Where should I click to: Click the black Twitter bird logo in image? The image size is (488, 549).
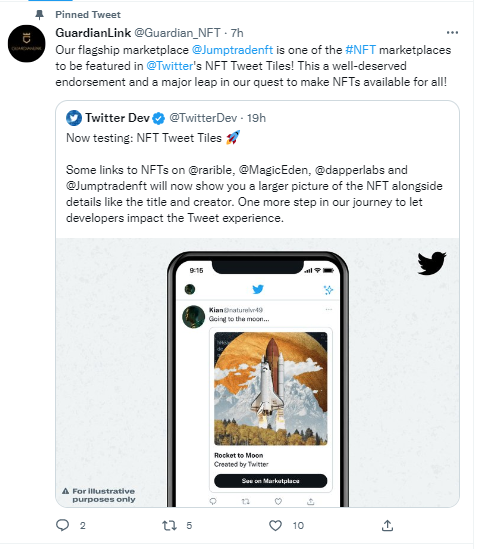[431, 263]
